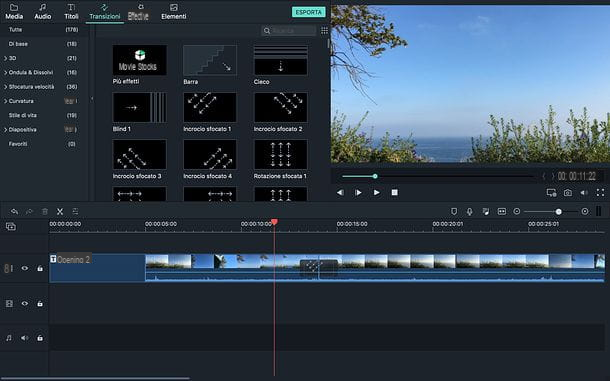Open the Titoli tab

point(71,12)
